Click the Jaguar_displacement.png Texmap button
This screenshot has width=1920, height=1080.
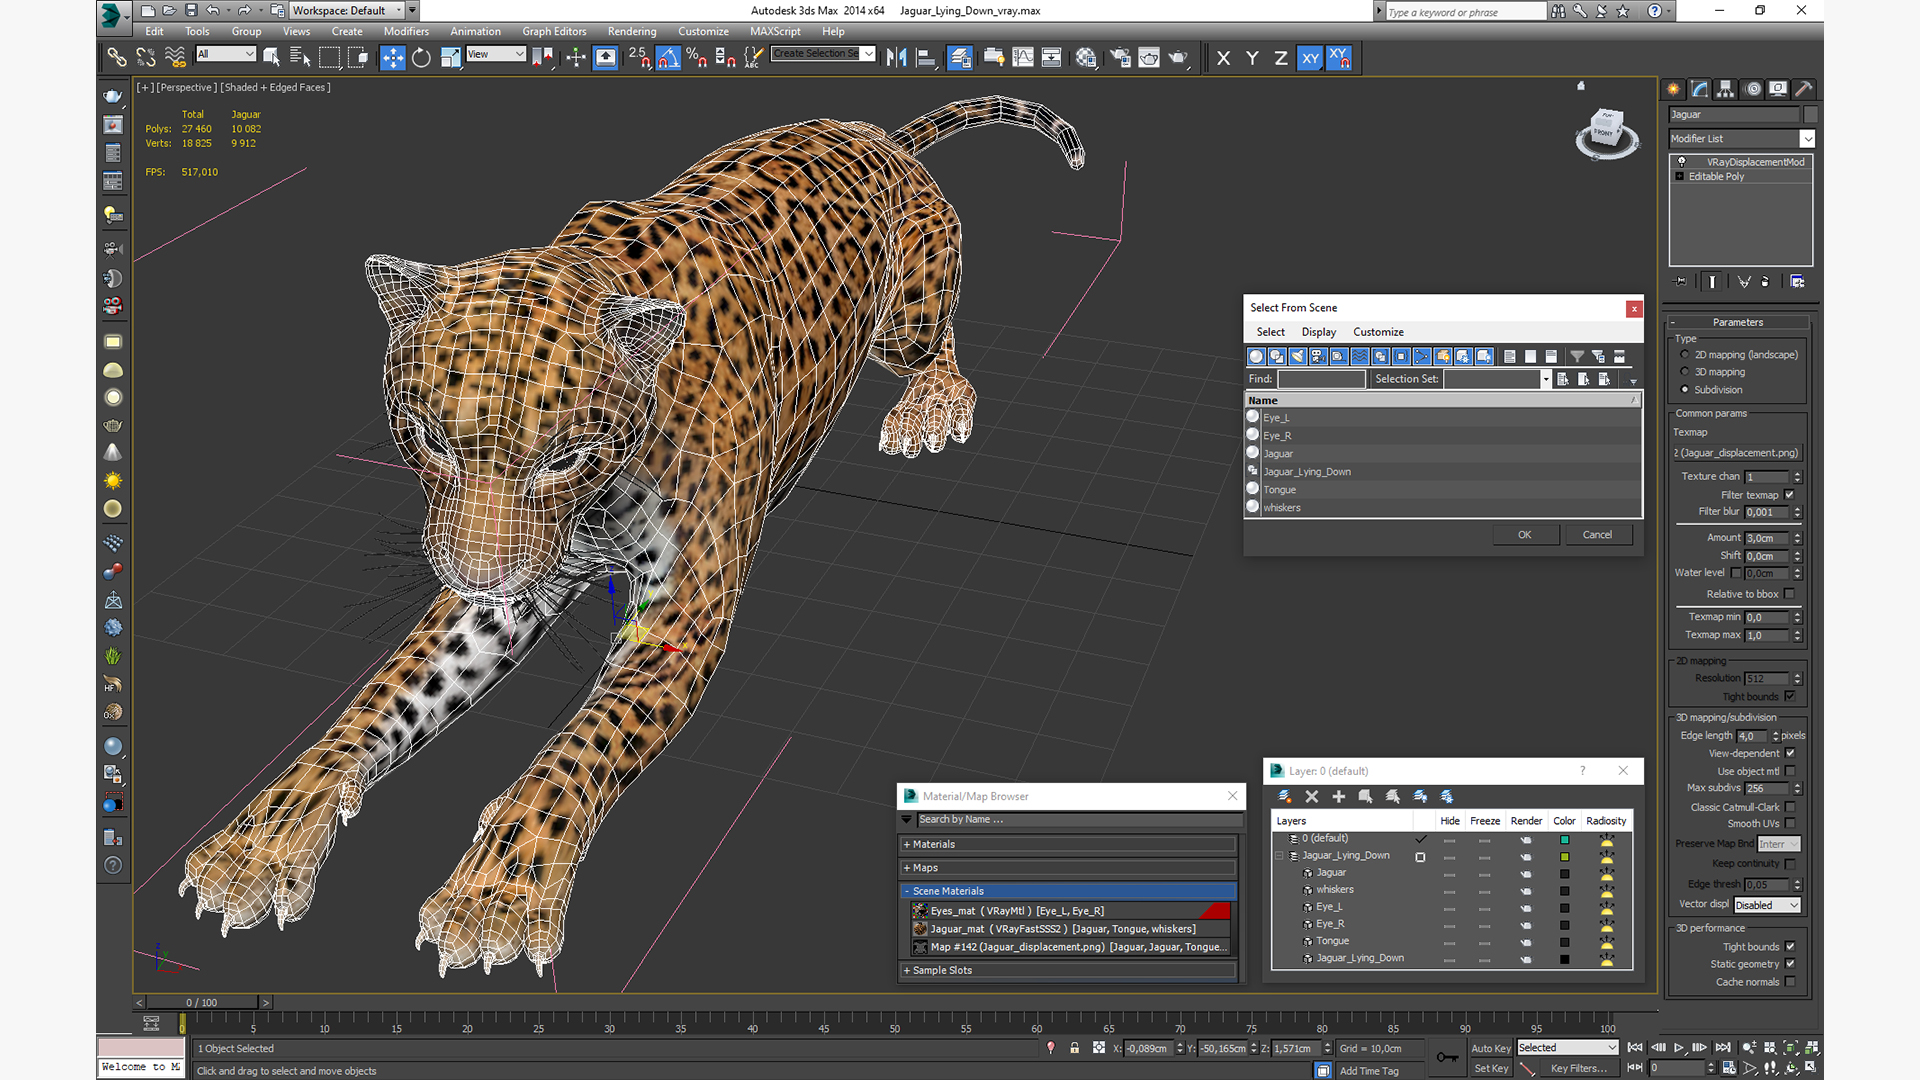tap(1737, 453)
